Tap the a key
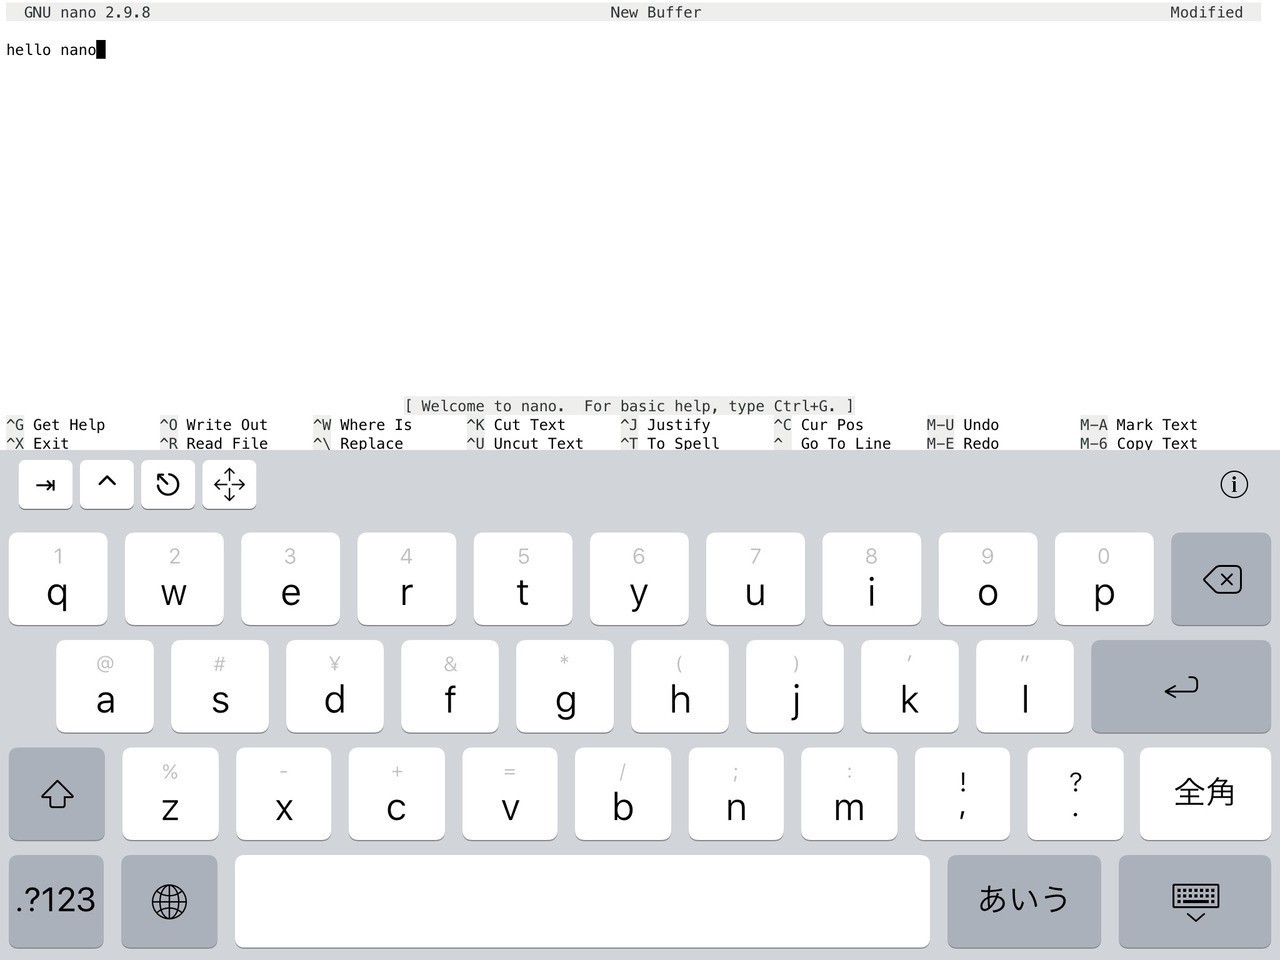The height and width of the screenshot is (960, 1280). pos(105,687)
